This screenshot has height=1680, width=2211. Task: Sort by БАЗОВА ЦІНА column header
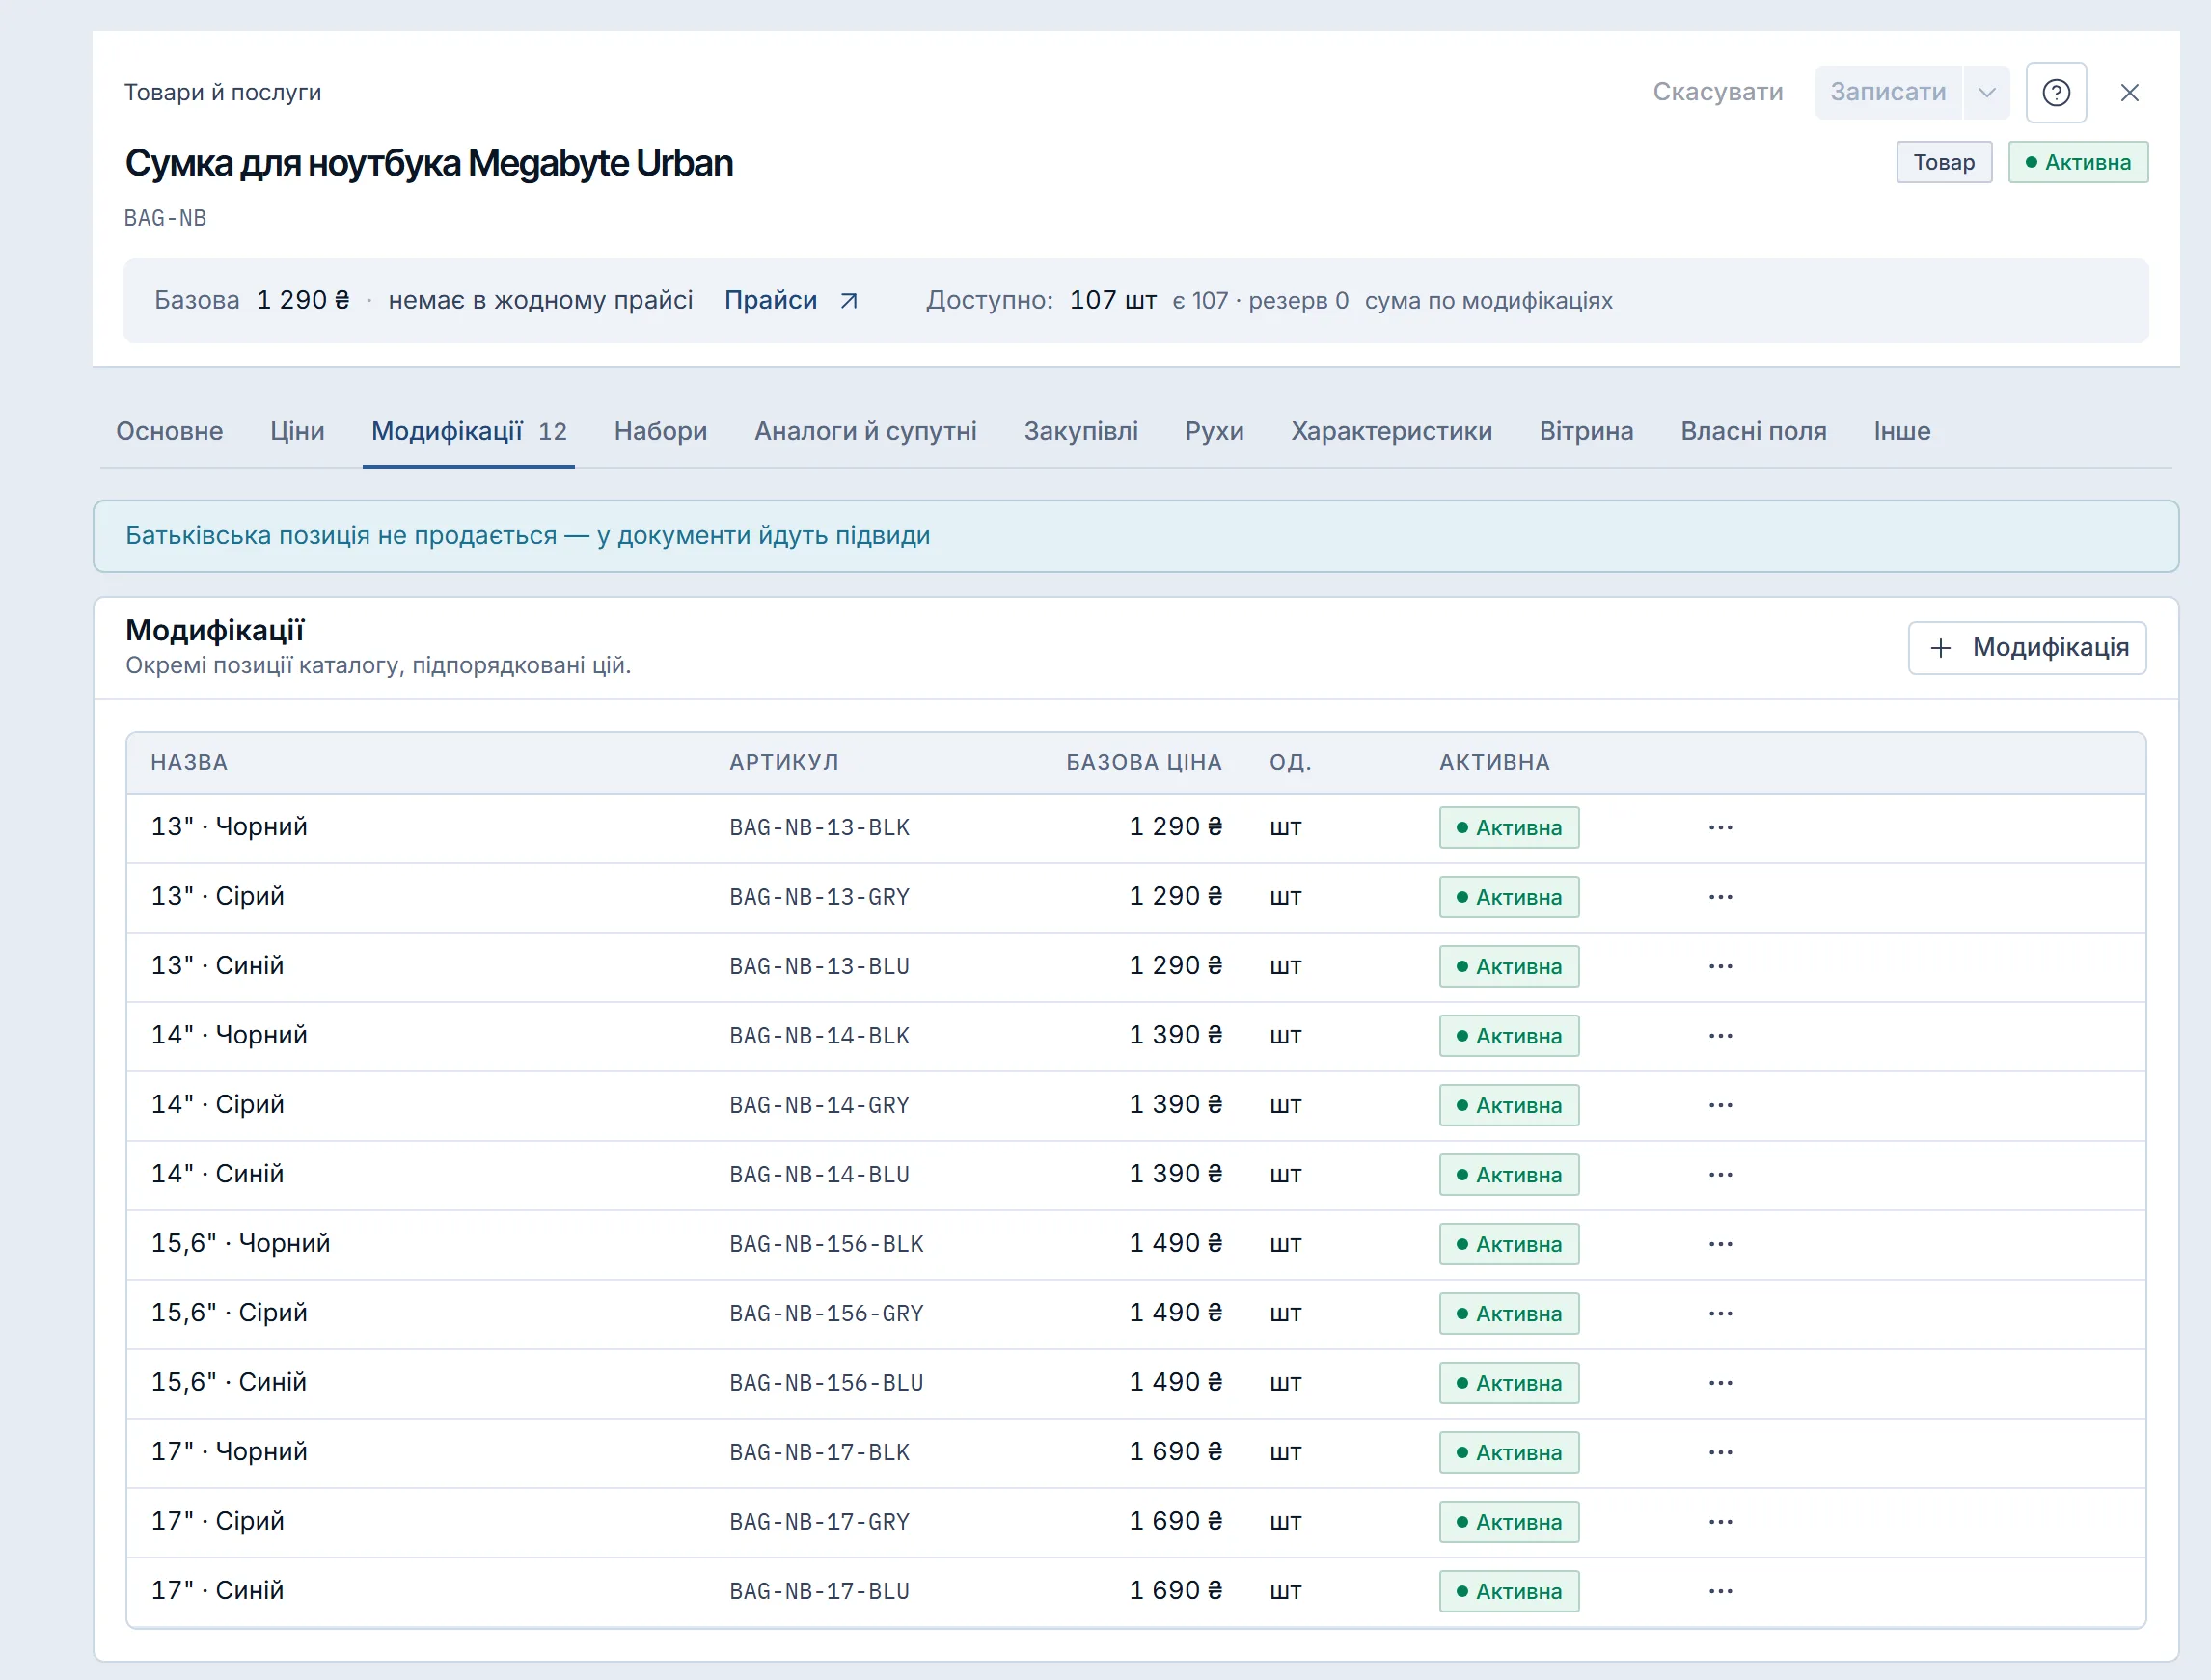1143,762
